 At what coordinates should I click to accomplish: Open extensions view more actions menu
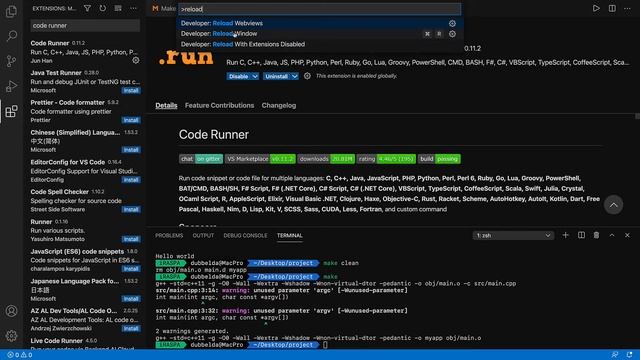(x=133, y=8)
